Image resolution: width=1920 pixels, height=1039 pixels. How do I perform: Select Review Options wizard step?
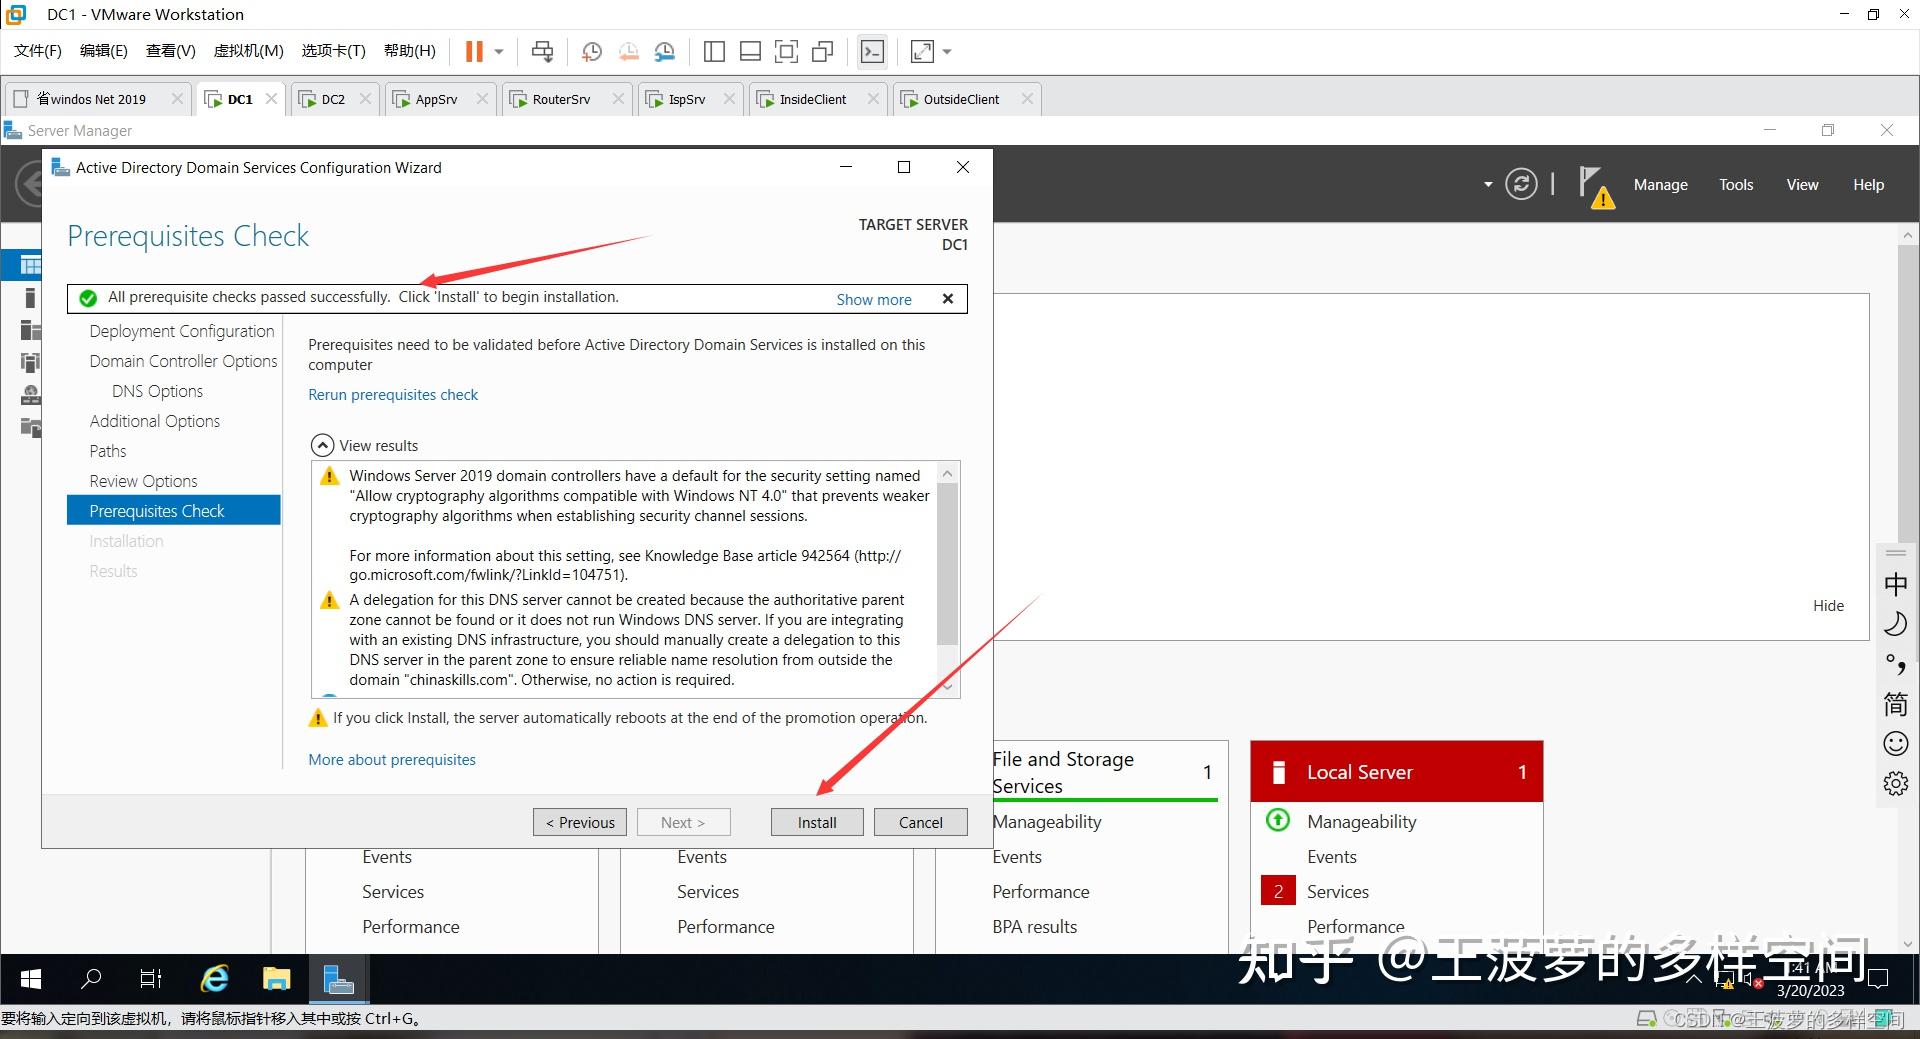(143, 481)
